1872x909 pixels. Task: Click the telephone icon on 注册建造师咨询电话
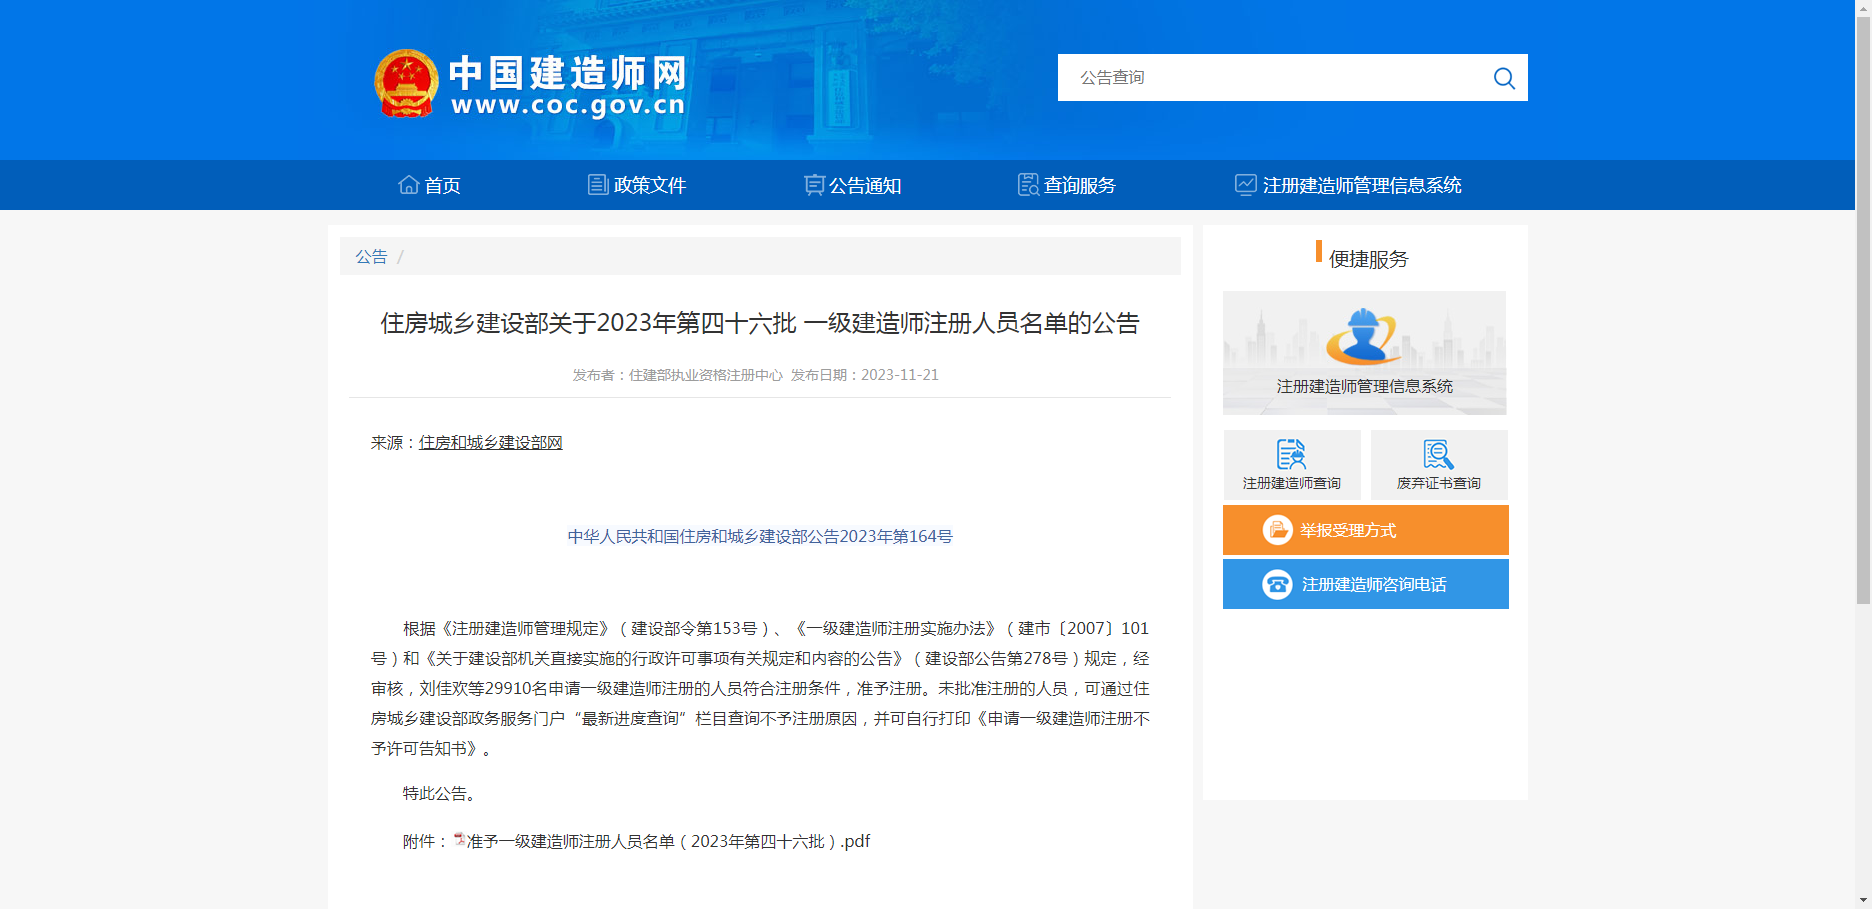(1277, 584)
